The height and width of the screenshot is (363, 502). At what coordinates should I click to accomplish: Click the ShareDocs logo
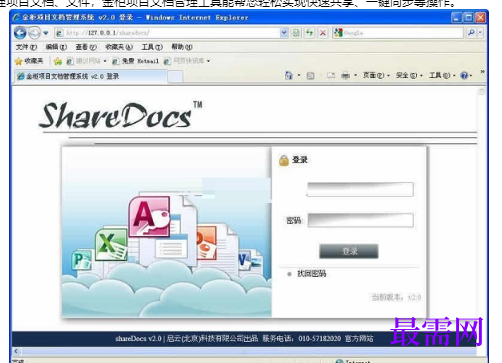point(121,115)
